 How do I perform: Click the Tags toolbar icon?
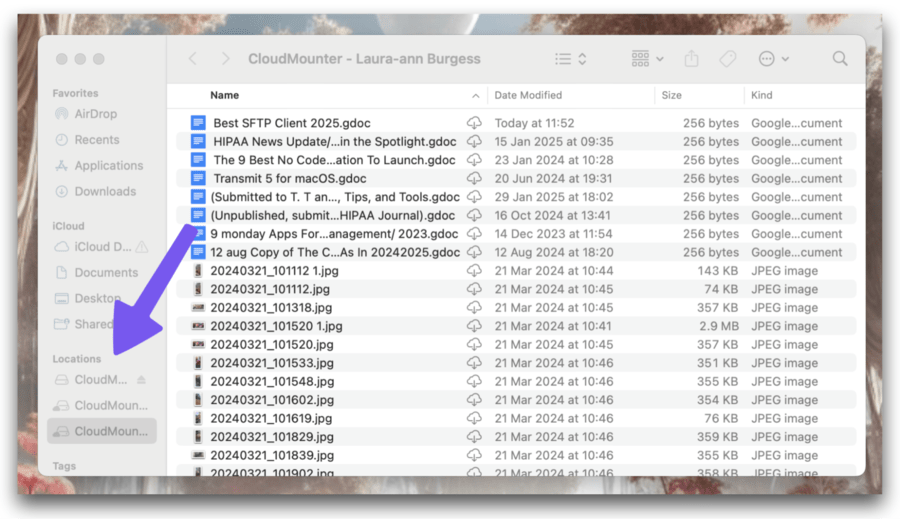point(727,59)
